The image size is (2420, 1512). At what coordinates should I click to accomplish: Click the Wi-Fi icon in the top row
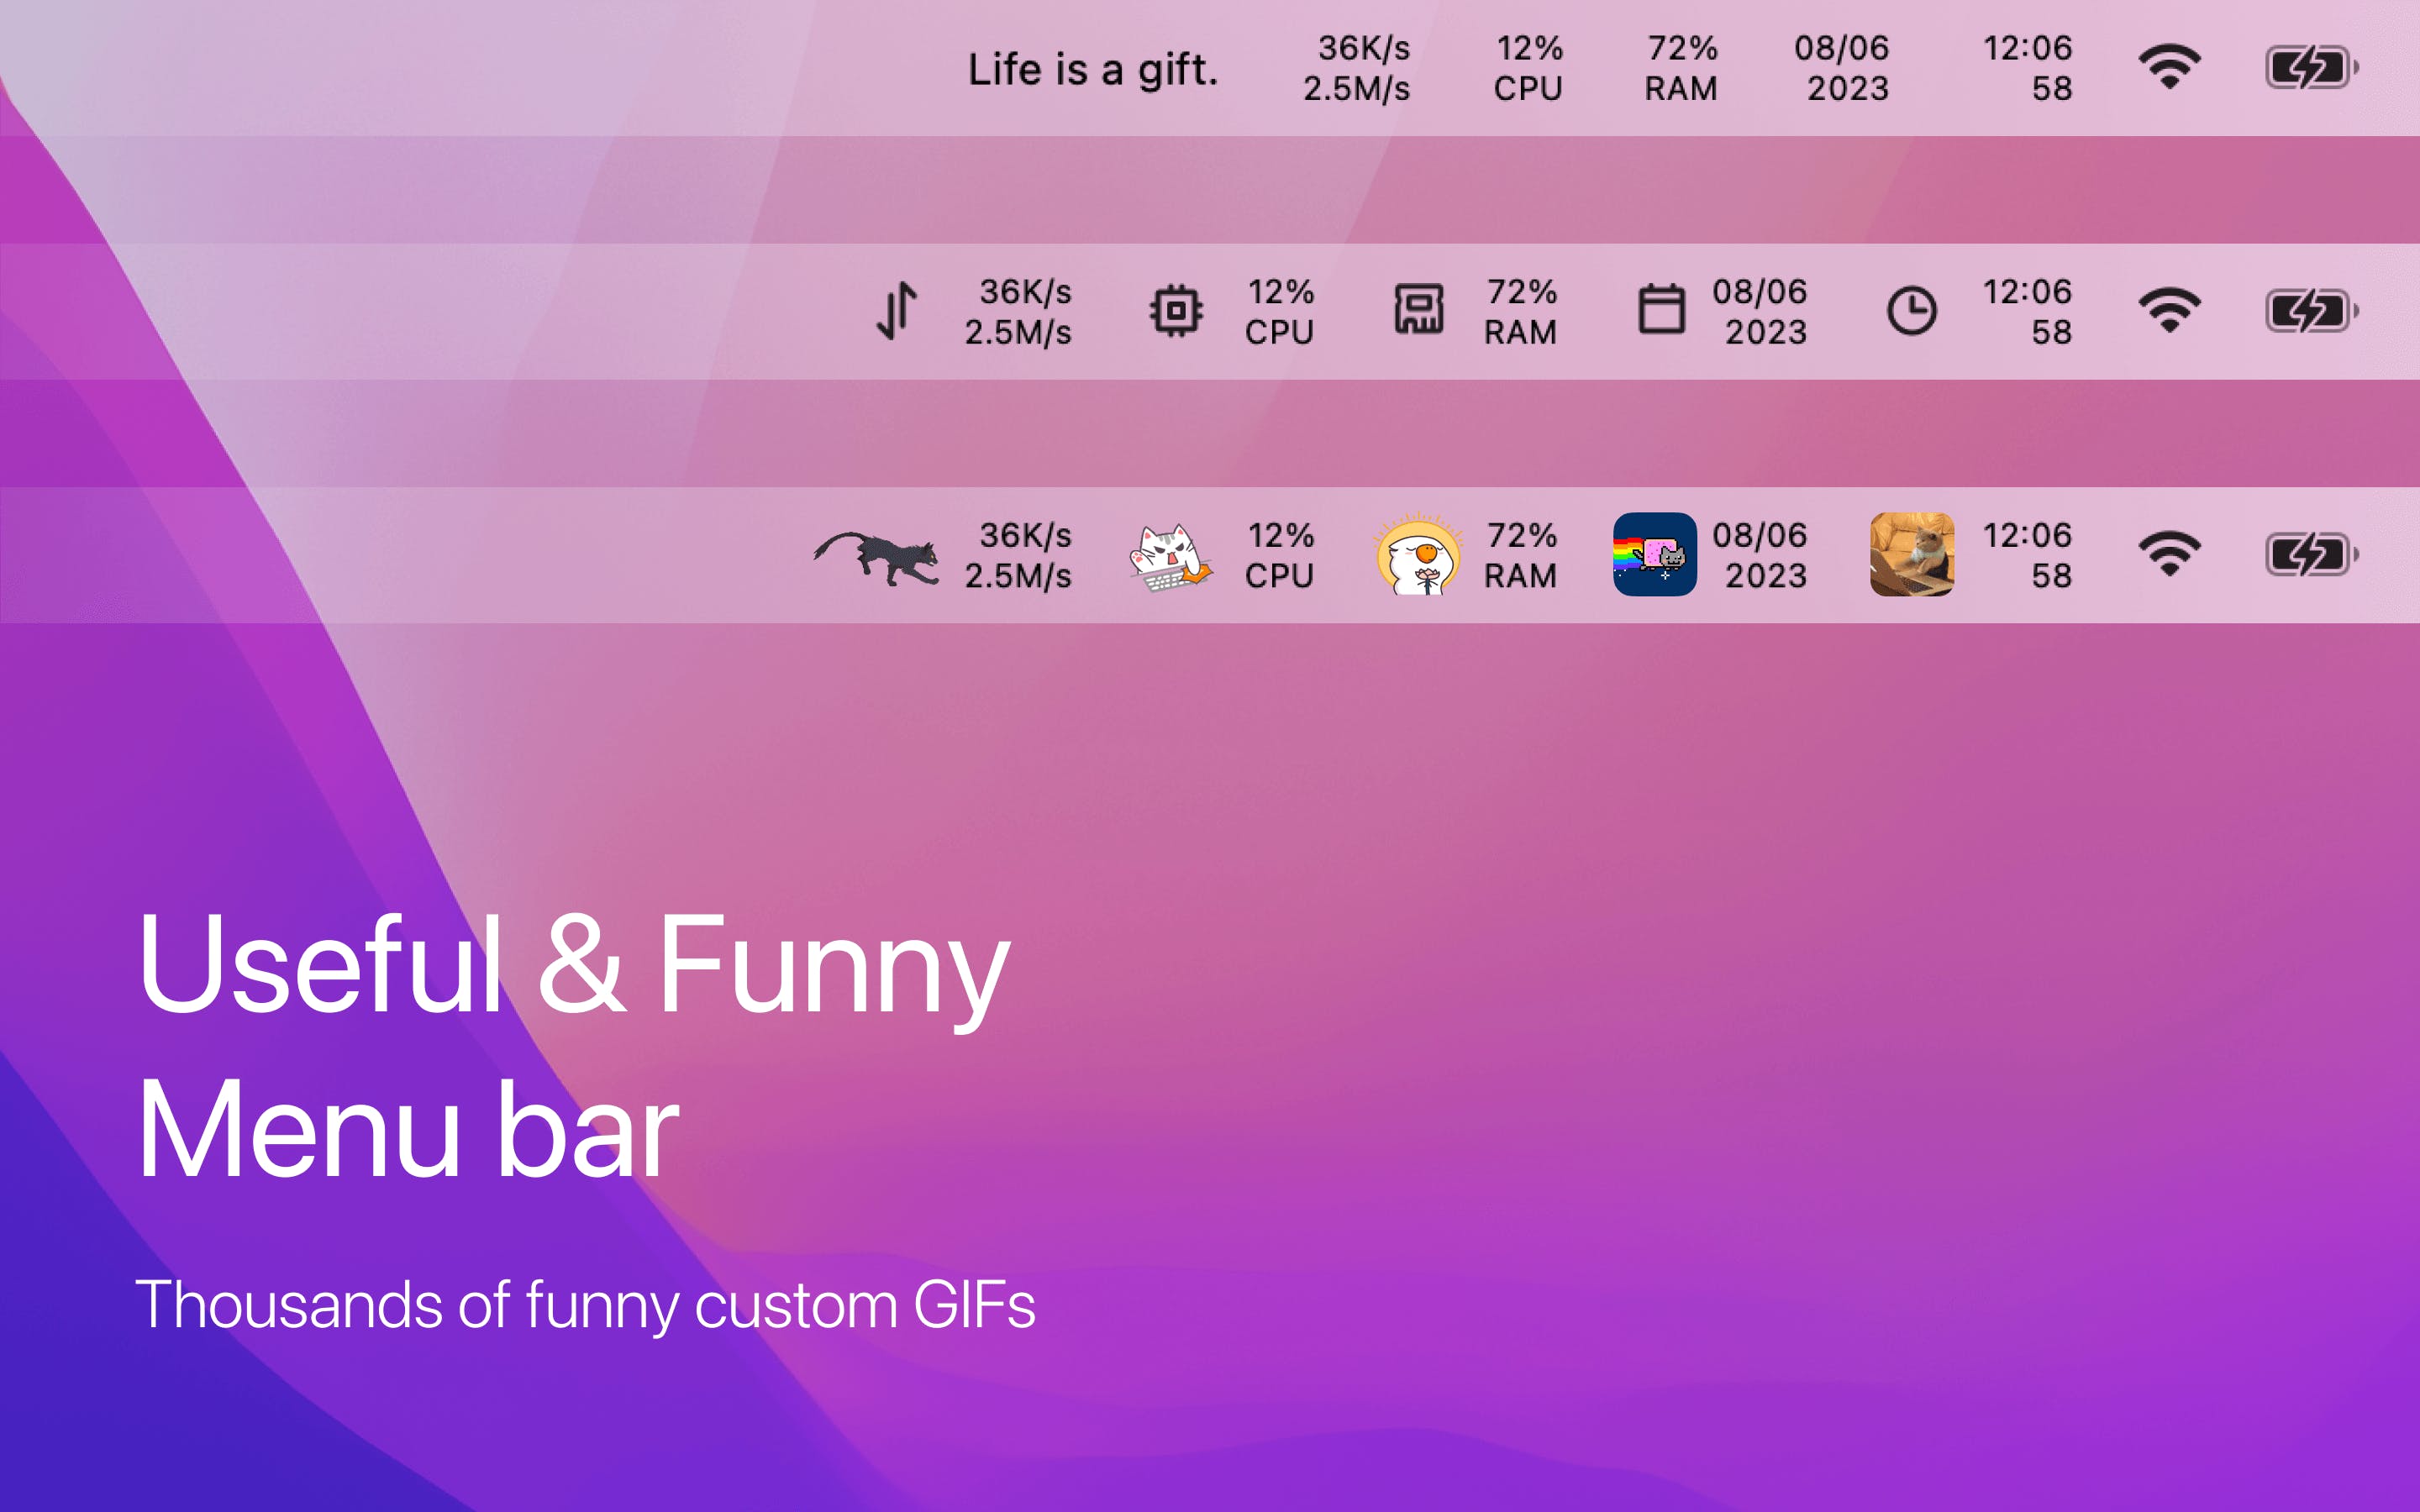2170,67
